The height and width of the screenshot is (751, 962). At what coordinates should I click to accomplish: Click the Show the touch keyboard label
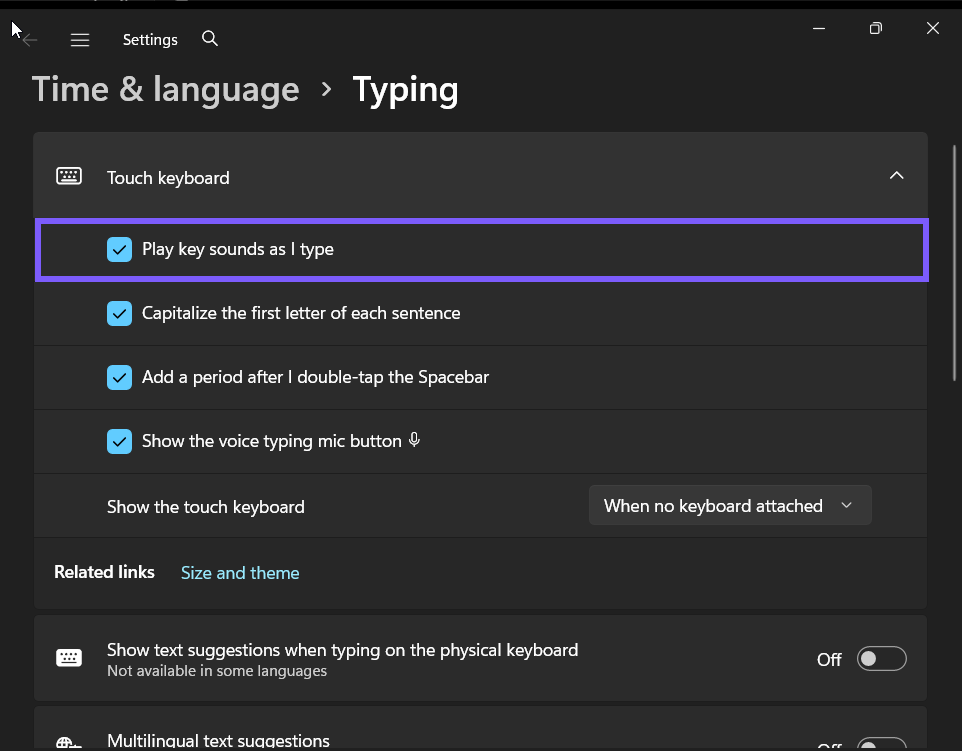tap(206, 507)
